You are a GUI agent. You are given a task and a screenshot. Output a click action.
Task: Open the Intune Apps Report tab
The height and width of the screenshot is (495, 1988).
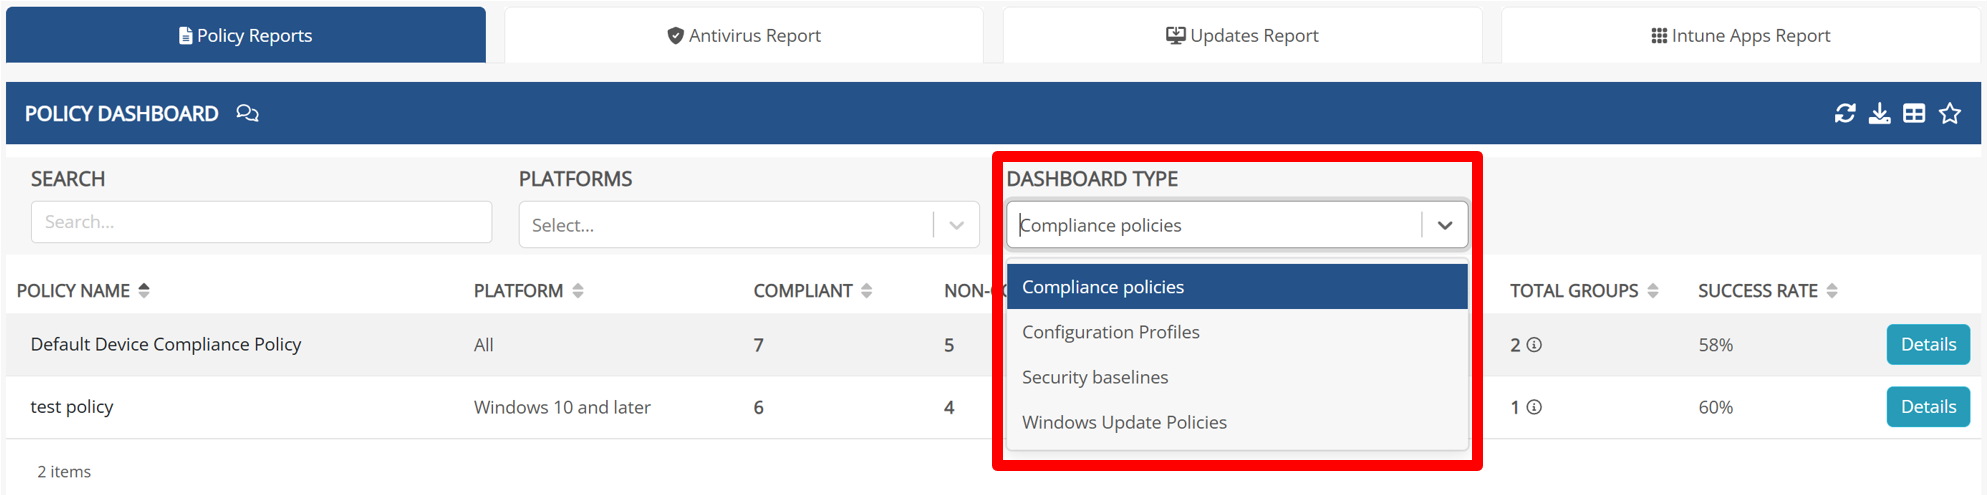[x=1740, y=36]
